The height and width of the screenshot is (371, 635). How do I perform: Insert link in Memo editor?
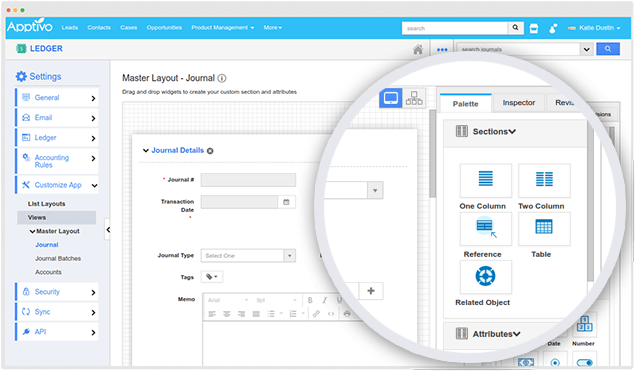click(x=316, y=314)
